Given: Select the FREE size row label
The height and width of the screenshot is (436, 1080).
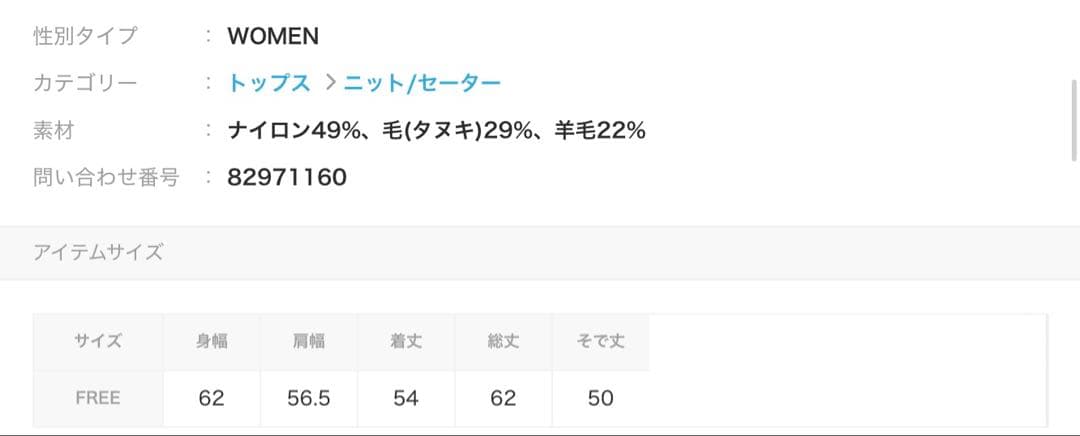Looking at the screenshot, I should point(98,398).
